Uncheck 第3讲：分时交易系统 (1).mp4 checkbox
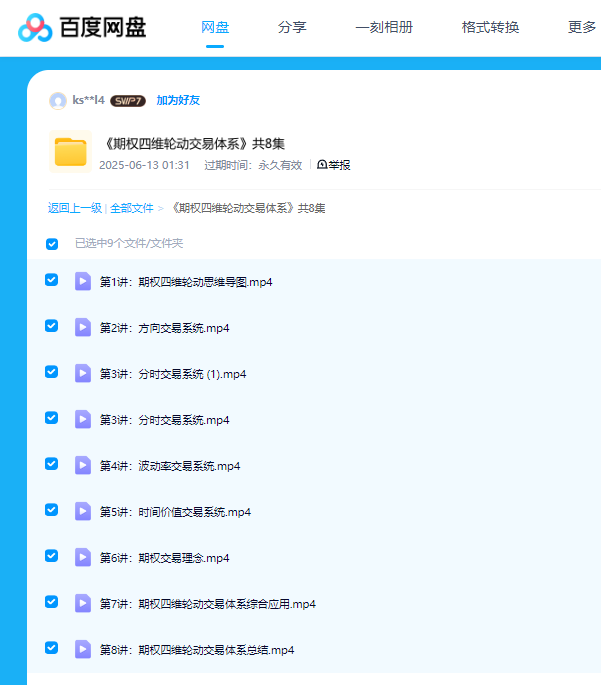Screen dimensions: 601x685 [52, 372]
